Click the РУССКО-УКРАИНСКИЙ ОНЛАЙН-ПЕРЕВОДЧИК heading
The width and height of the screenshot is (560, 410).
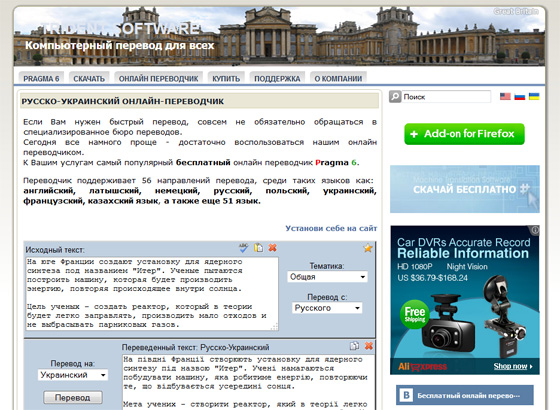pos(122,101)
